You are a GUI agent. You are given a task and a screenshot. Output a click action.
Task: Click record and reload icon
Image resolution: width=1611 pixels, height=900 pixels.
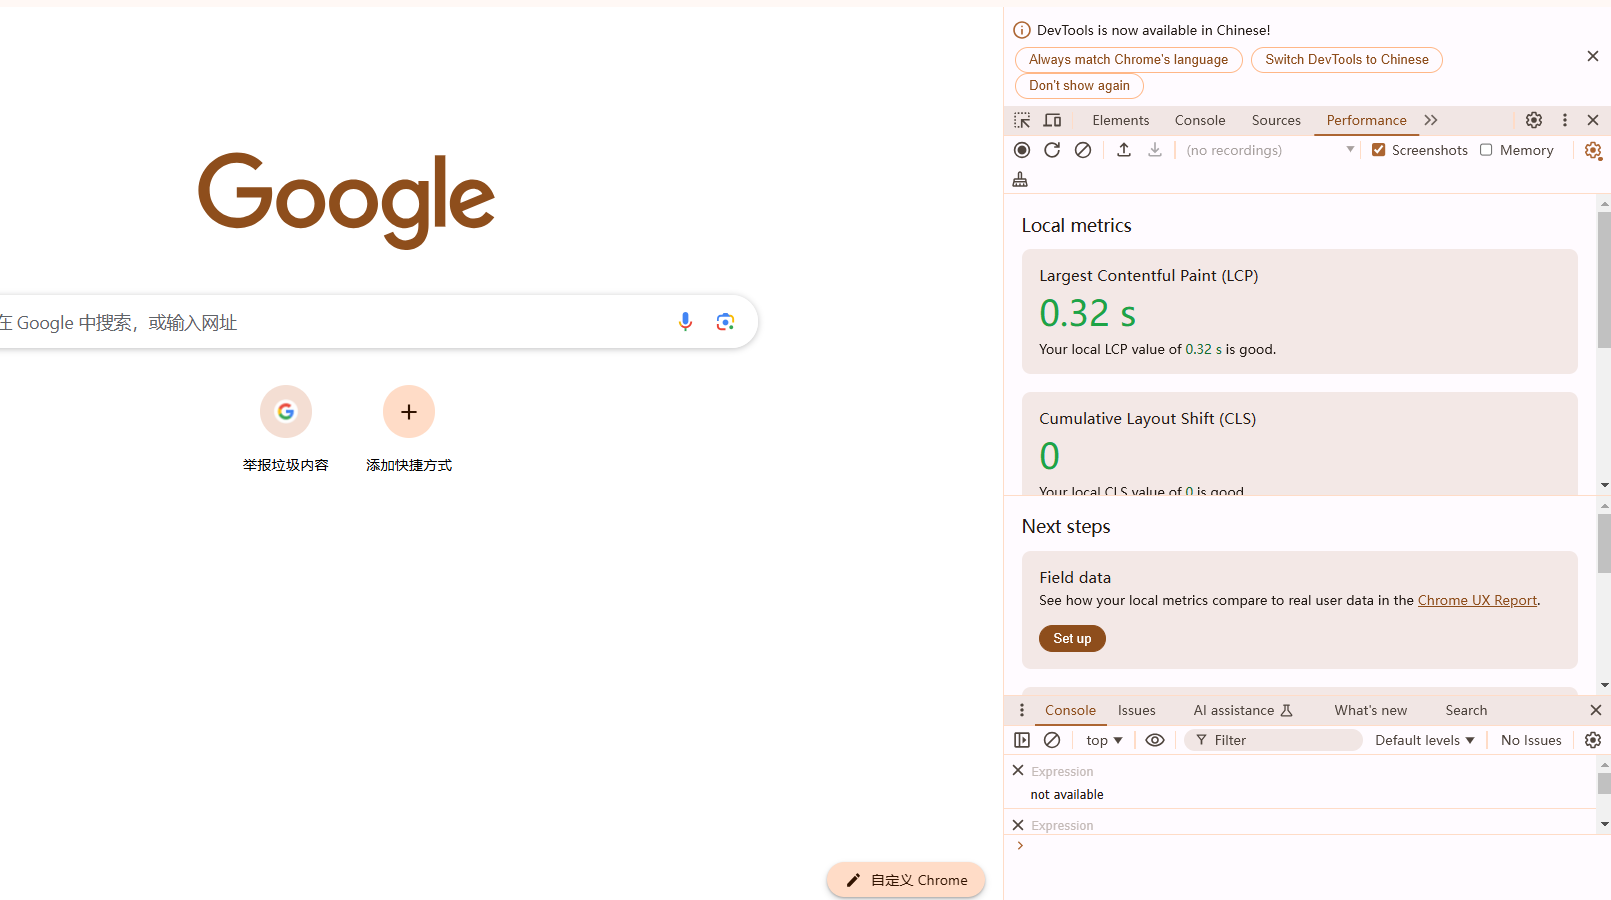(x=1052, y=150)
